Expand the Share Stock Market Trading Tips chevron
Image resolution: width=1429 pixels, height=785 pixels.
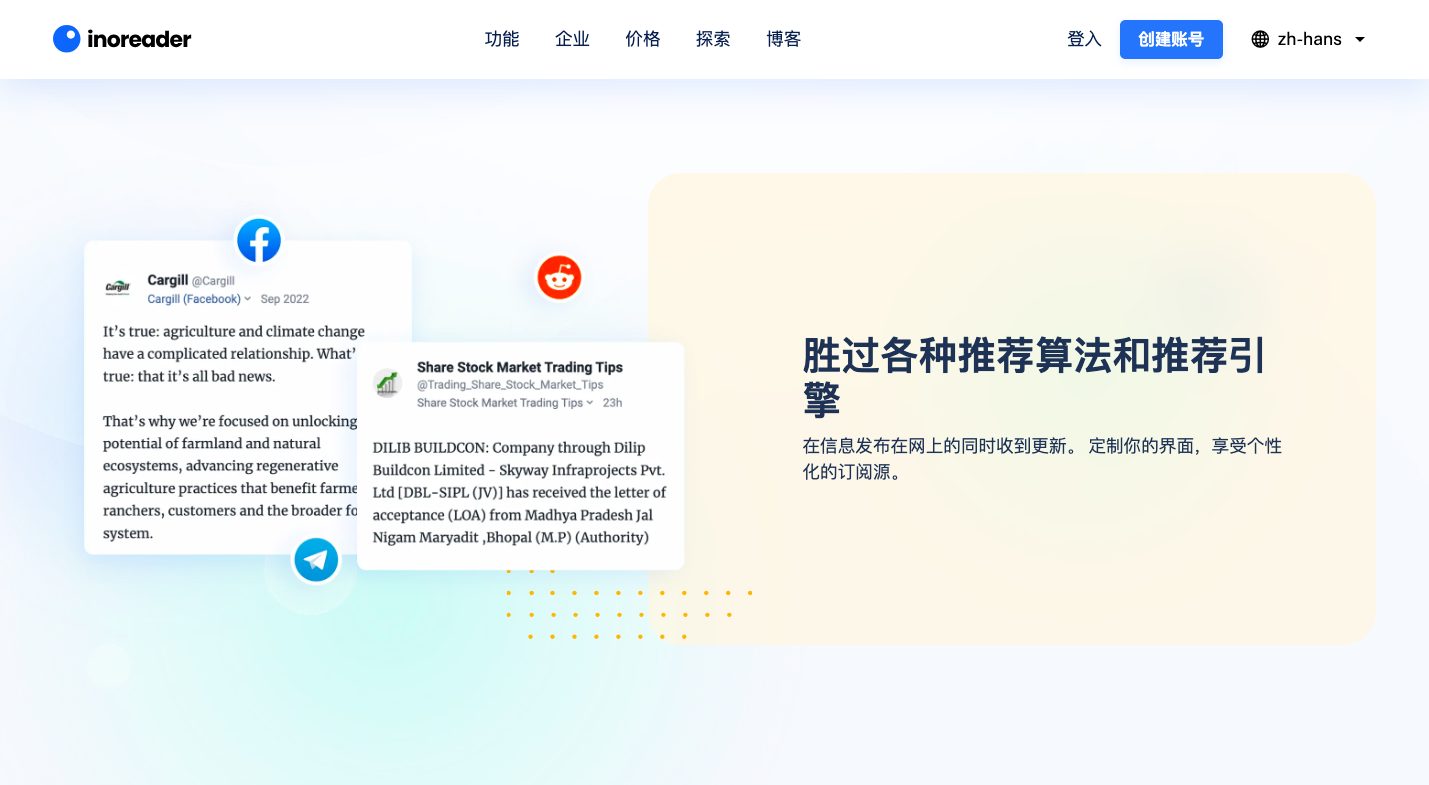tap(590, 403)
